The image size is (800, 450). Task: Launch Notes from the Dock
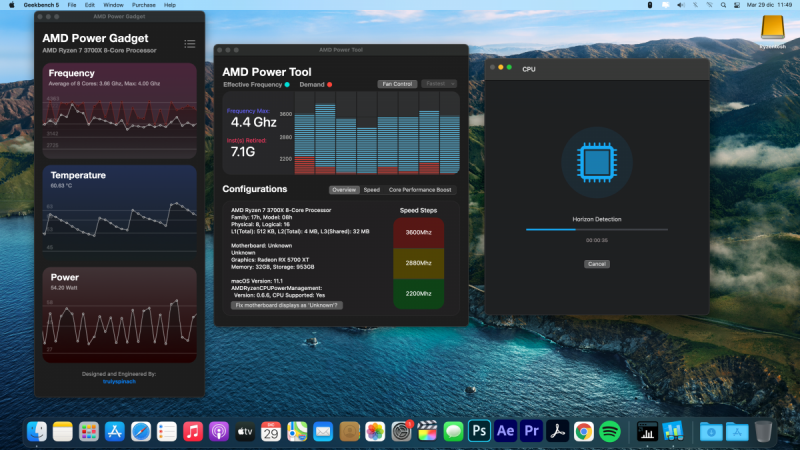[63, 432]
